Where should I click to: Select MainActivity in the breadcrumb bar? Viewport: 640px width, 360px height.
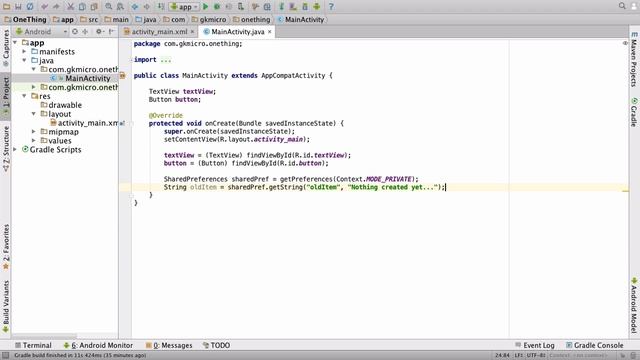coord(300,19)
